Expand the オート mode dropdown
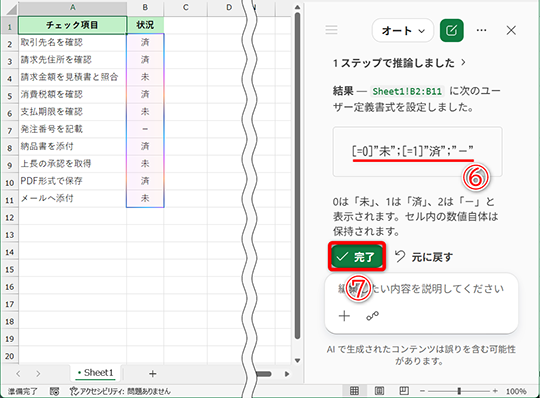The width and height of the screenshot is (540, 398). pyautogui.click(x=403, y=31)
